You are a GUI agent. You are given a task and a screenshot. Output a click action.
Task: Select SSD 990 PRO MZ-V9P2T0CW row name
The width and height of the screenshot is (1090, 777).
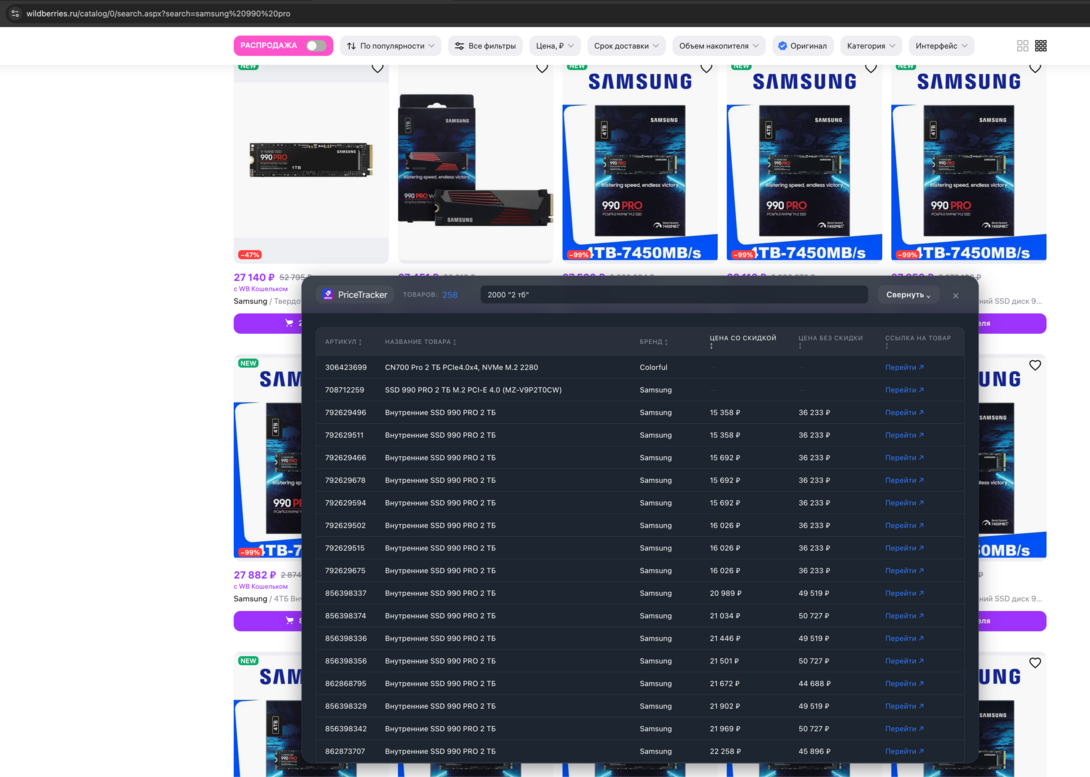click(473, 390)
